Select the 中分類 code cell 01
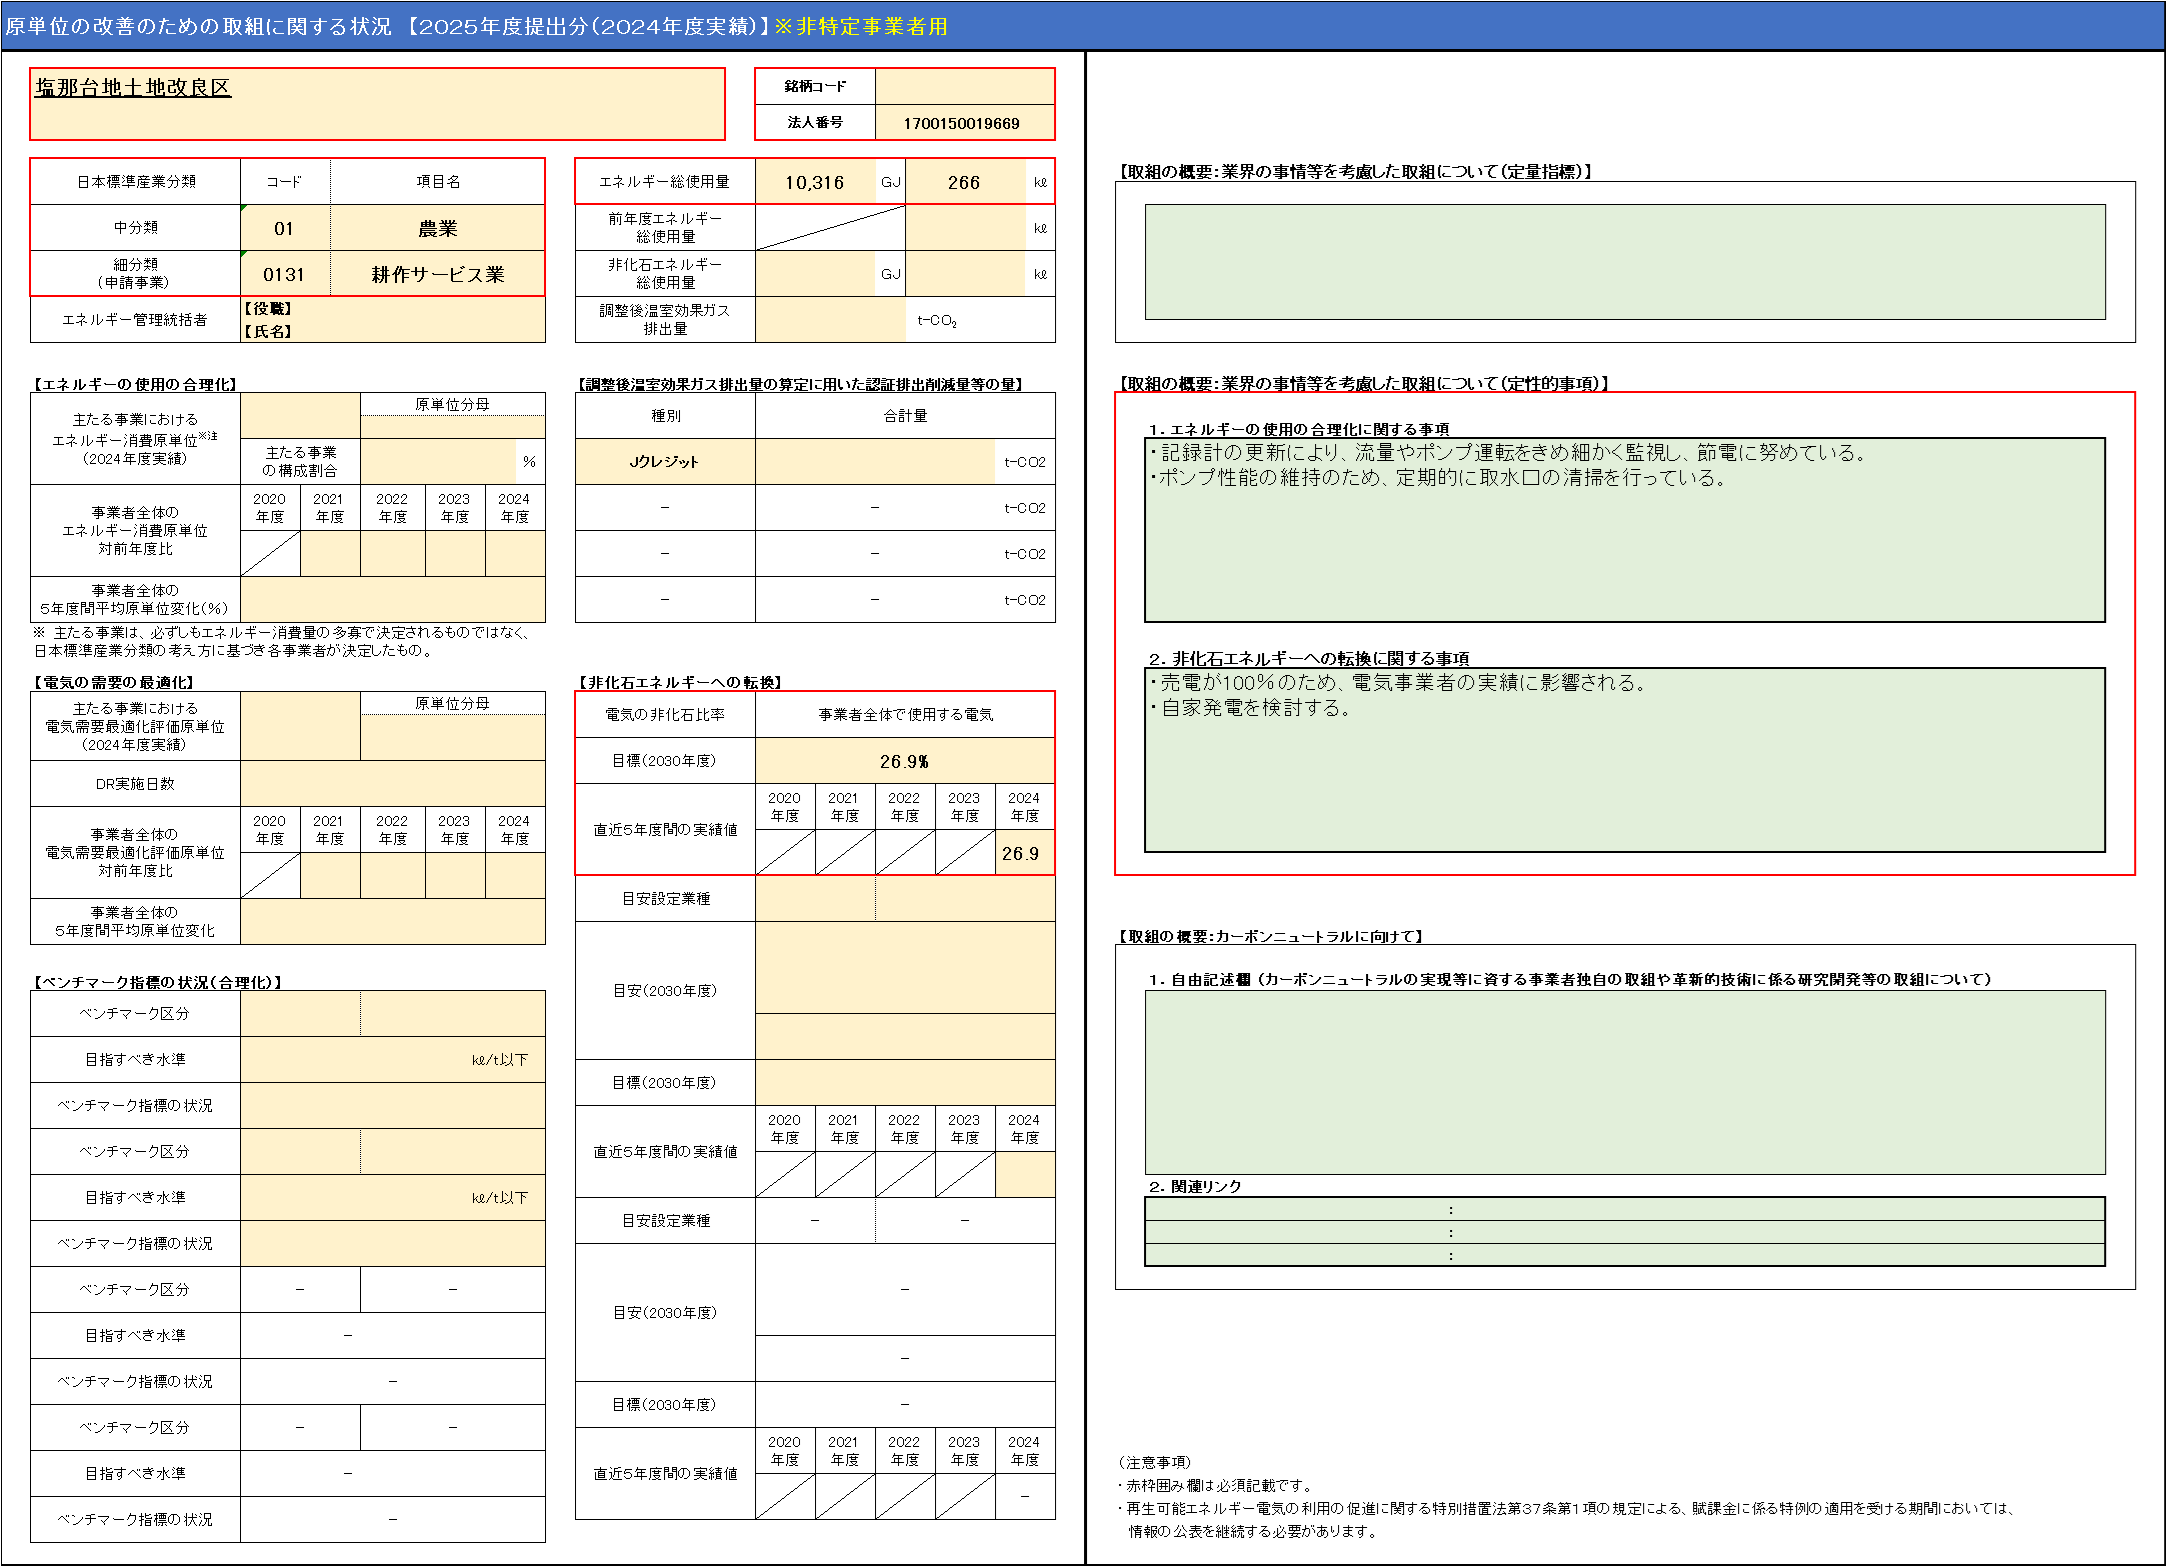2166x1566 pixels. 284,228
